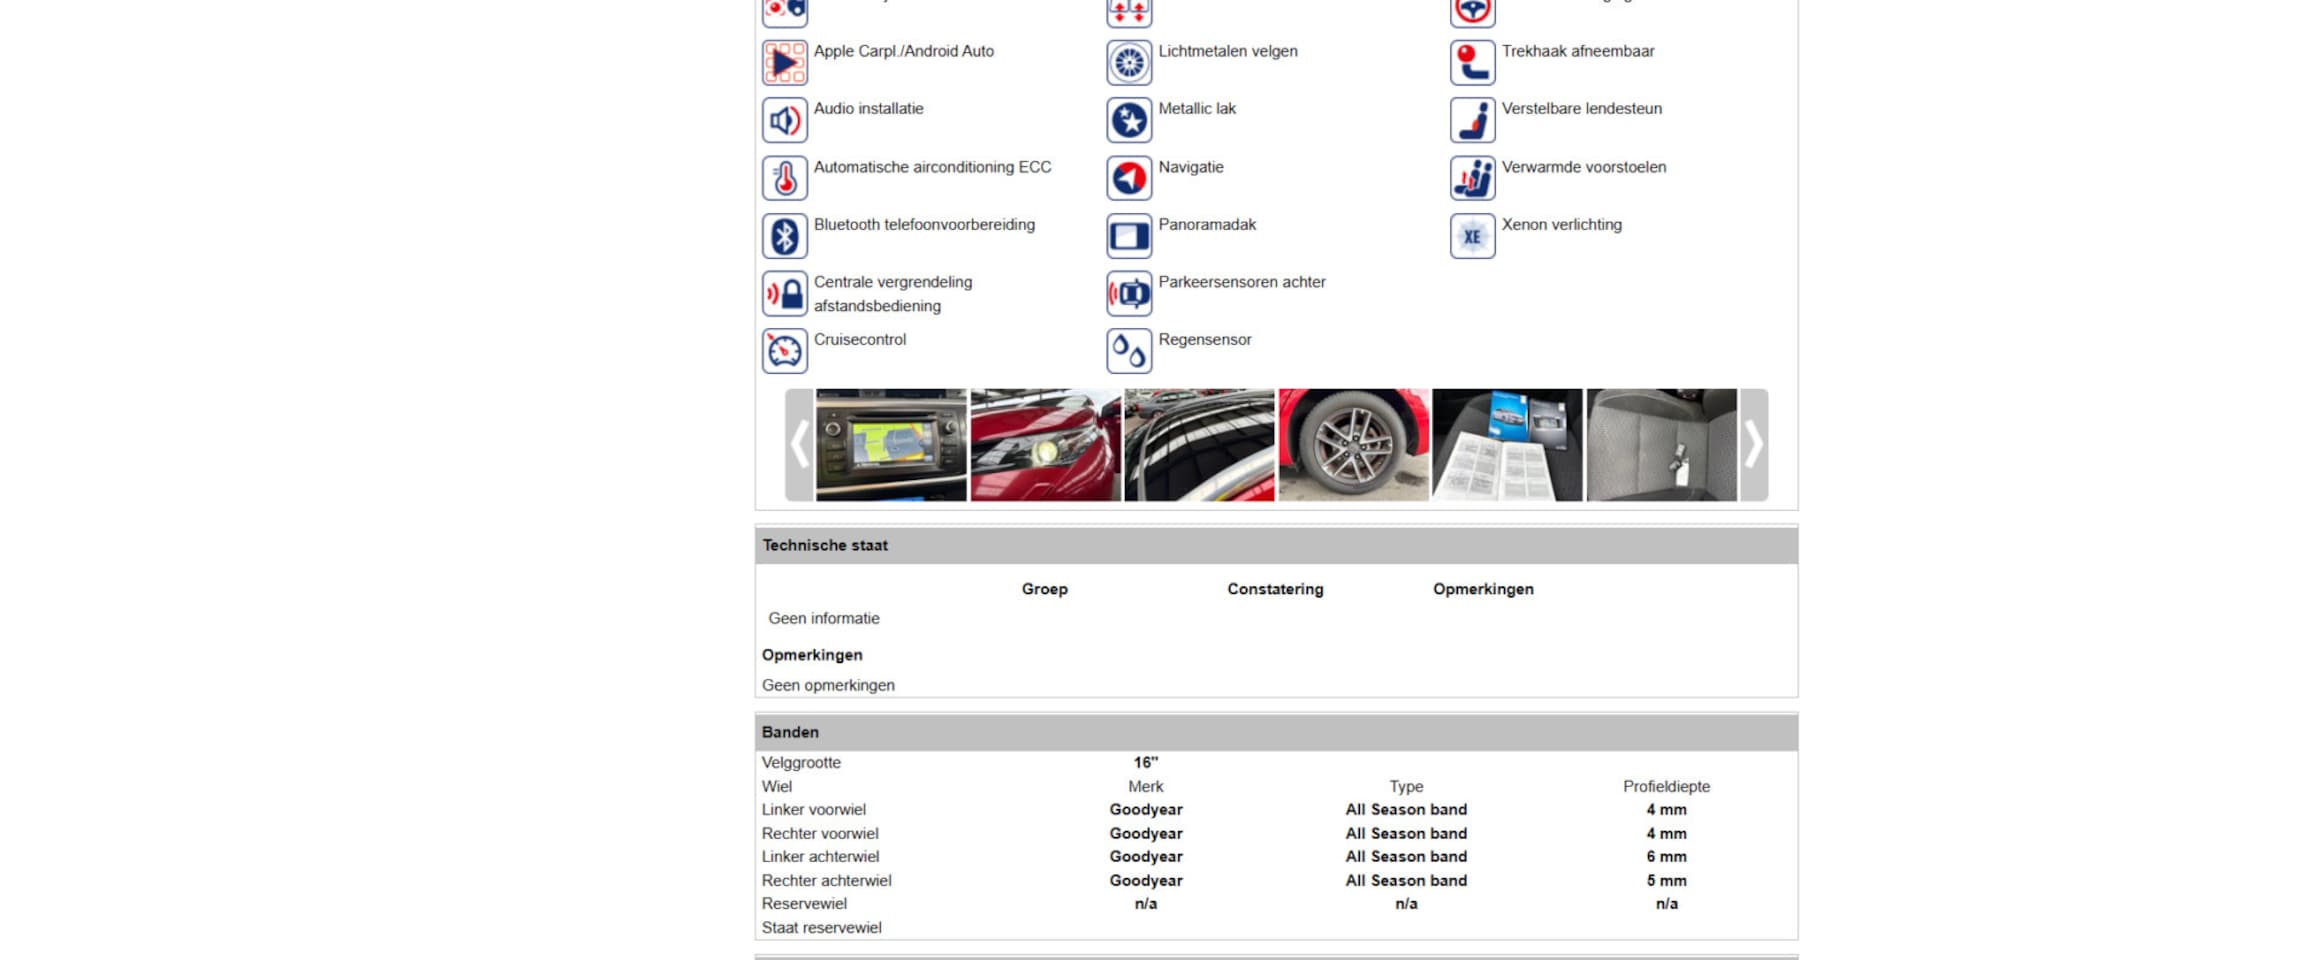Click the Metallic lak star icon
This screenshot has width=2324, height=960.
(1129, 120)
